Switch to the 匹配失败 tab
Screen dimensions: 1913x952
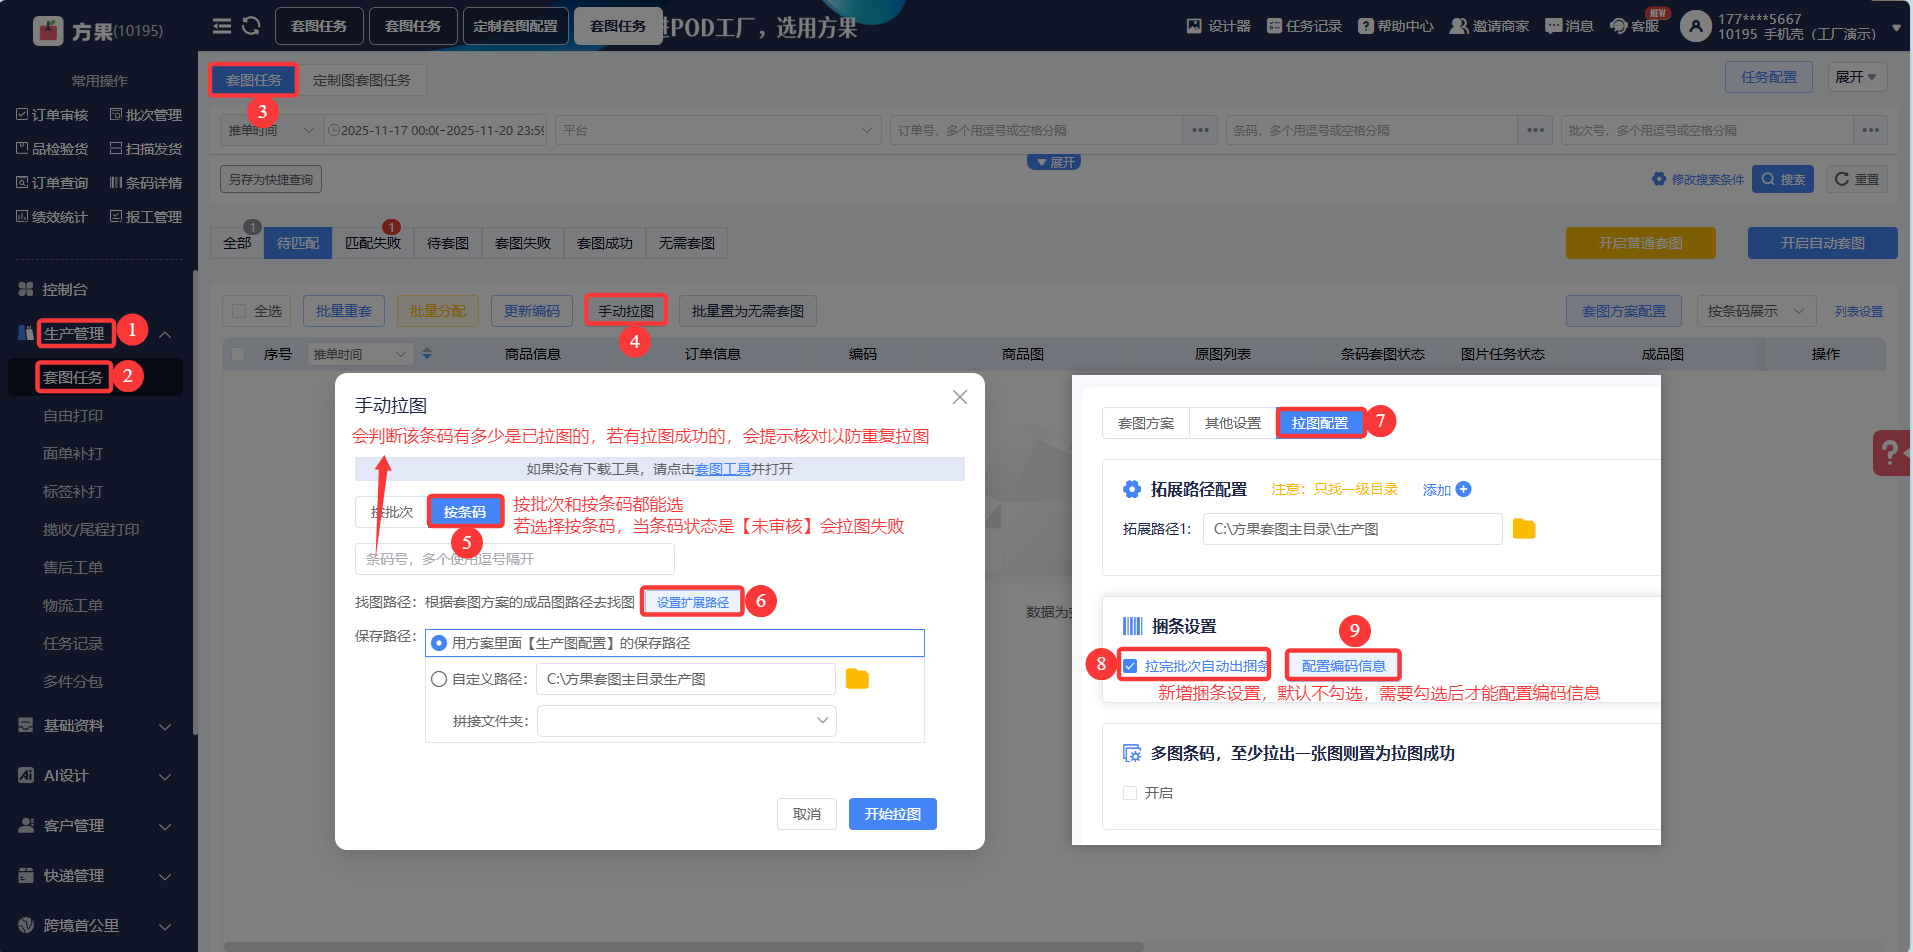372,243
